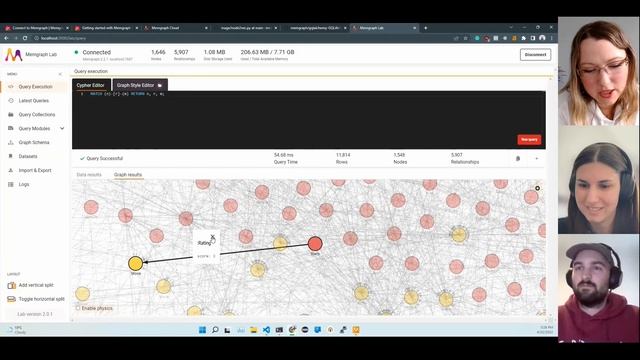
Task: Click the Add vertical split icon
Action: 11,285
